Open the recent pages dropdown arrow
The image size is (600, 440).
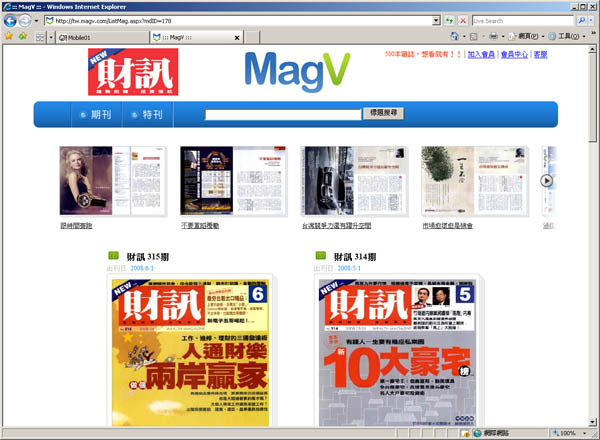tap(36, 21)
